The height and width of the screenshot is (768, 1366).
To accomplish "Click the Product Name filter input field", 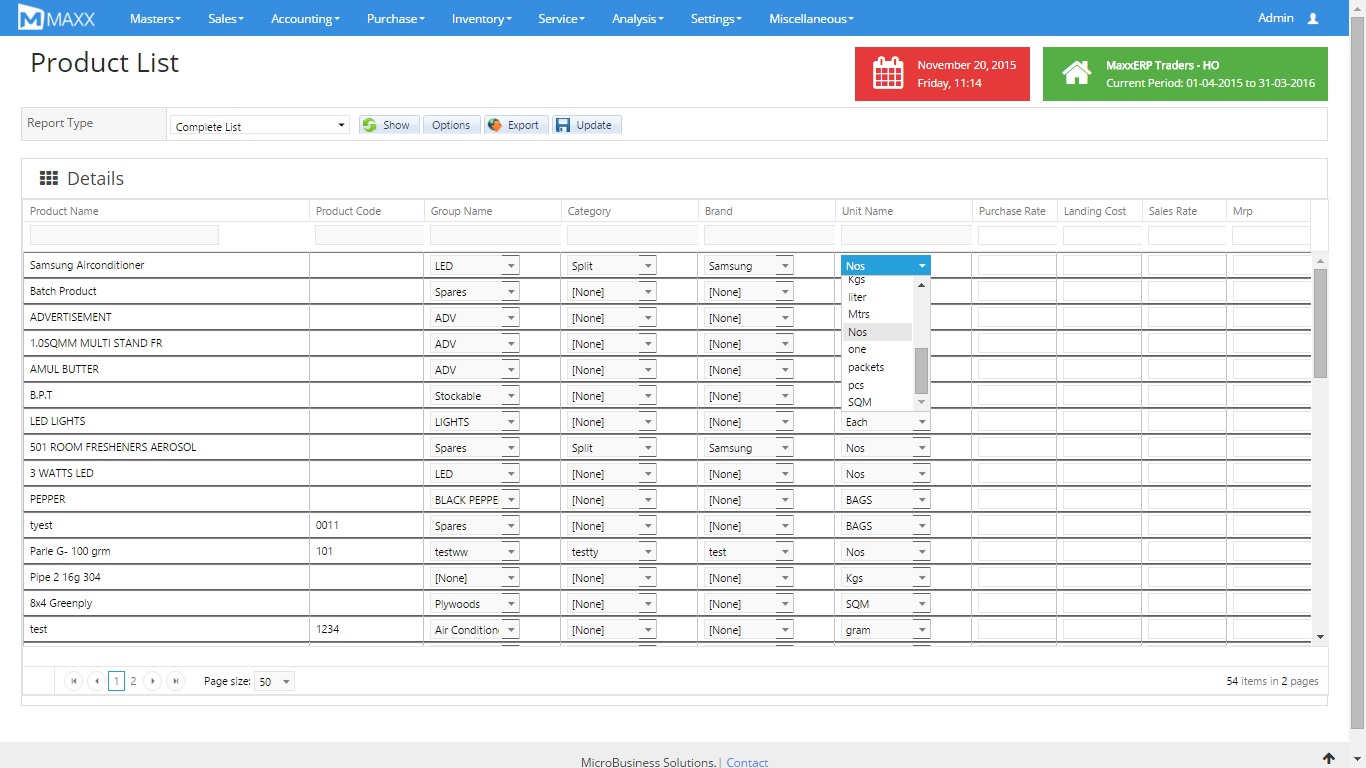I will pos(124,235).
